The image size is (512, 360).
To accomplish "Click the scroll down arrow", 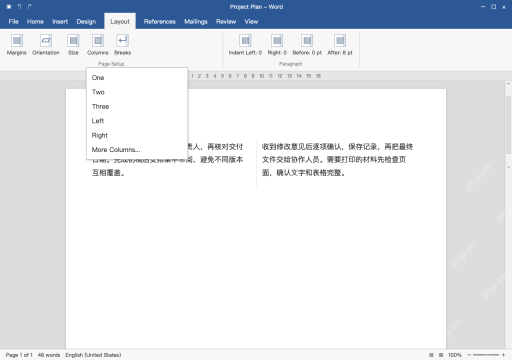I will pos(508,167).
